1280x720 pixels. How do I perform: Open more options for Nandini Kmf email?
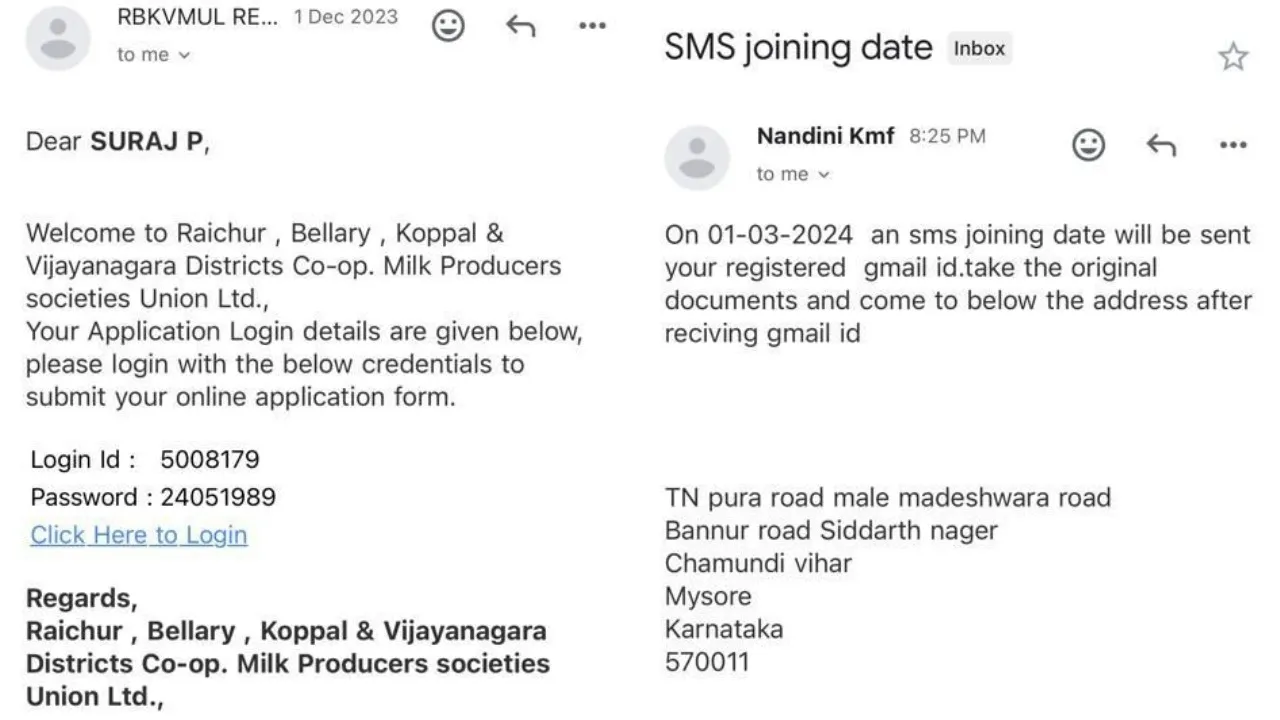[x=1232, y=145]
